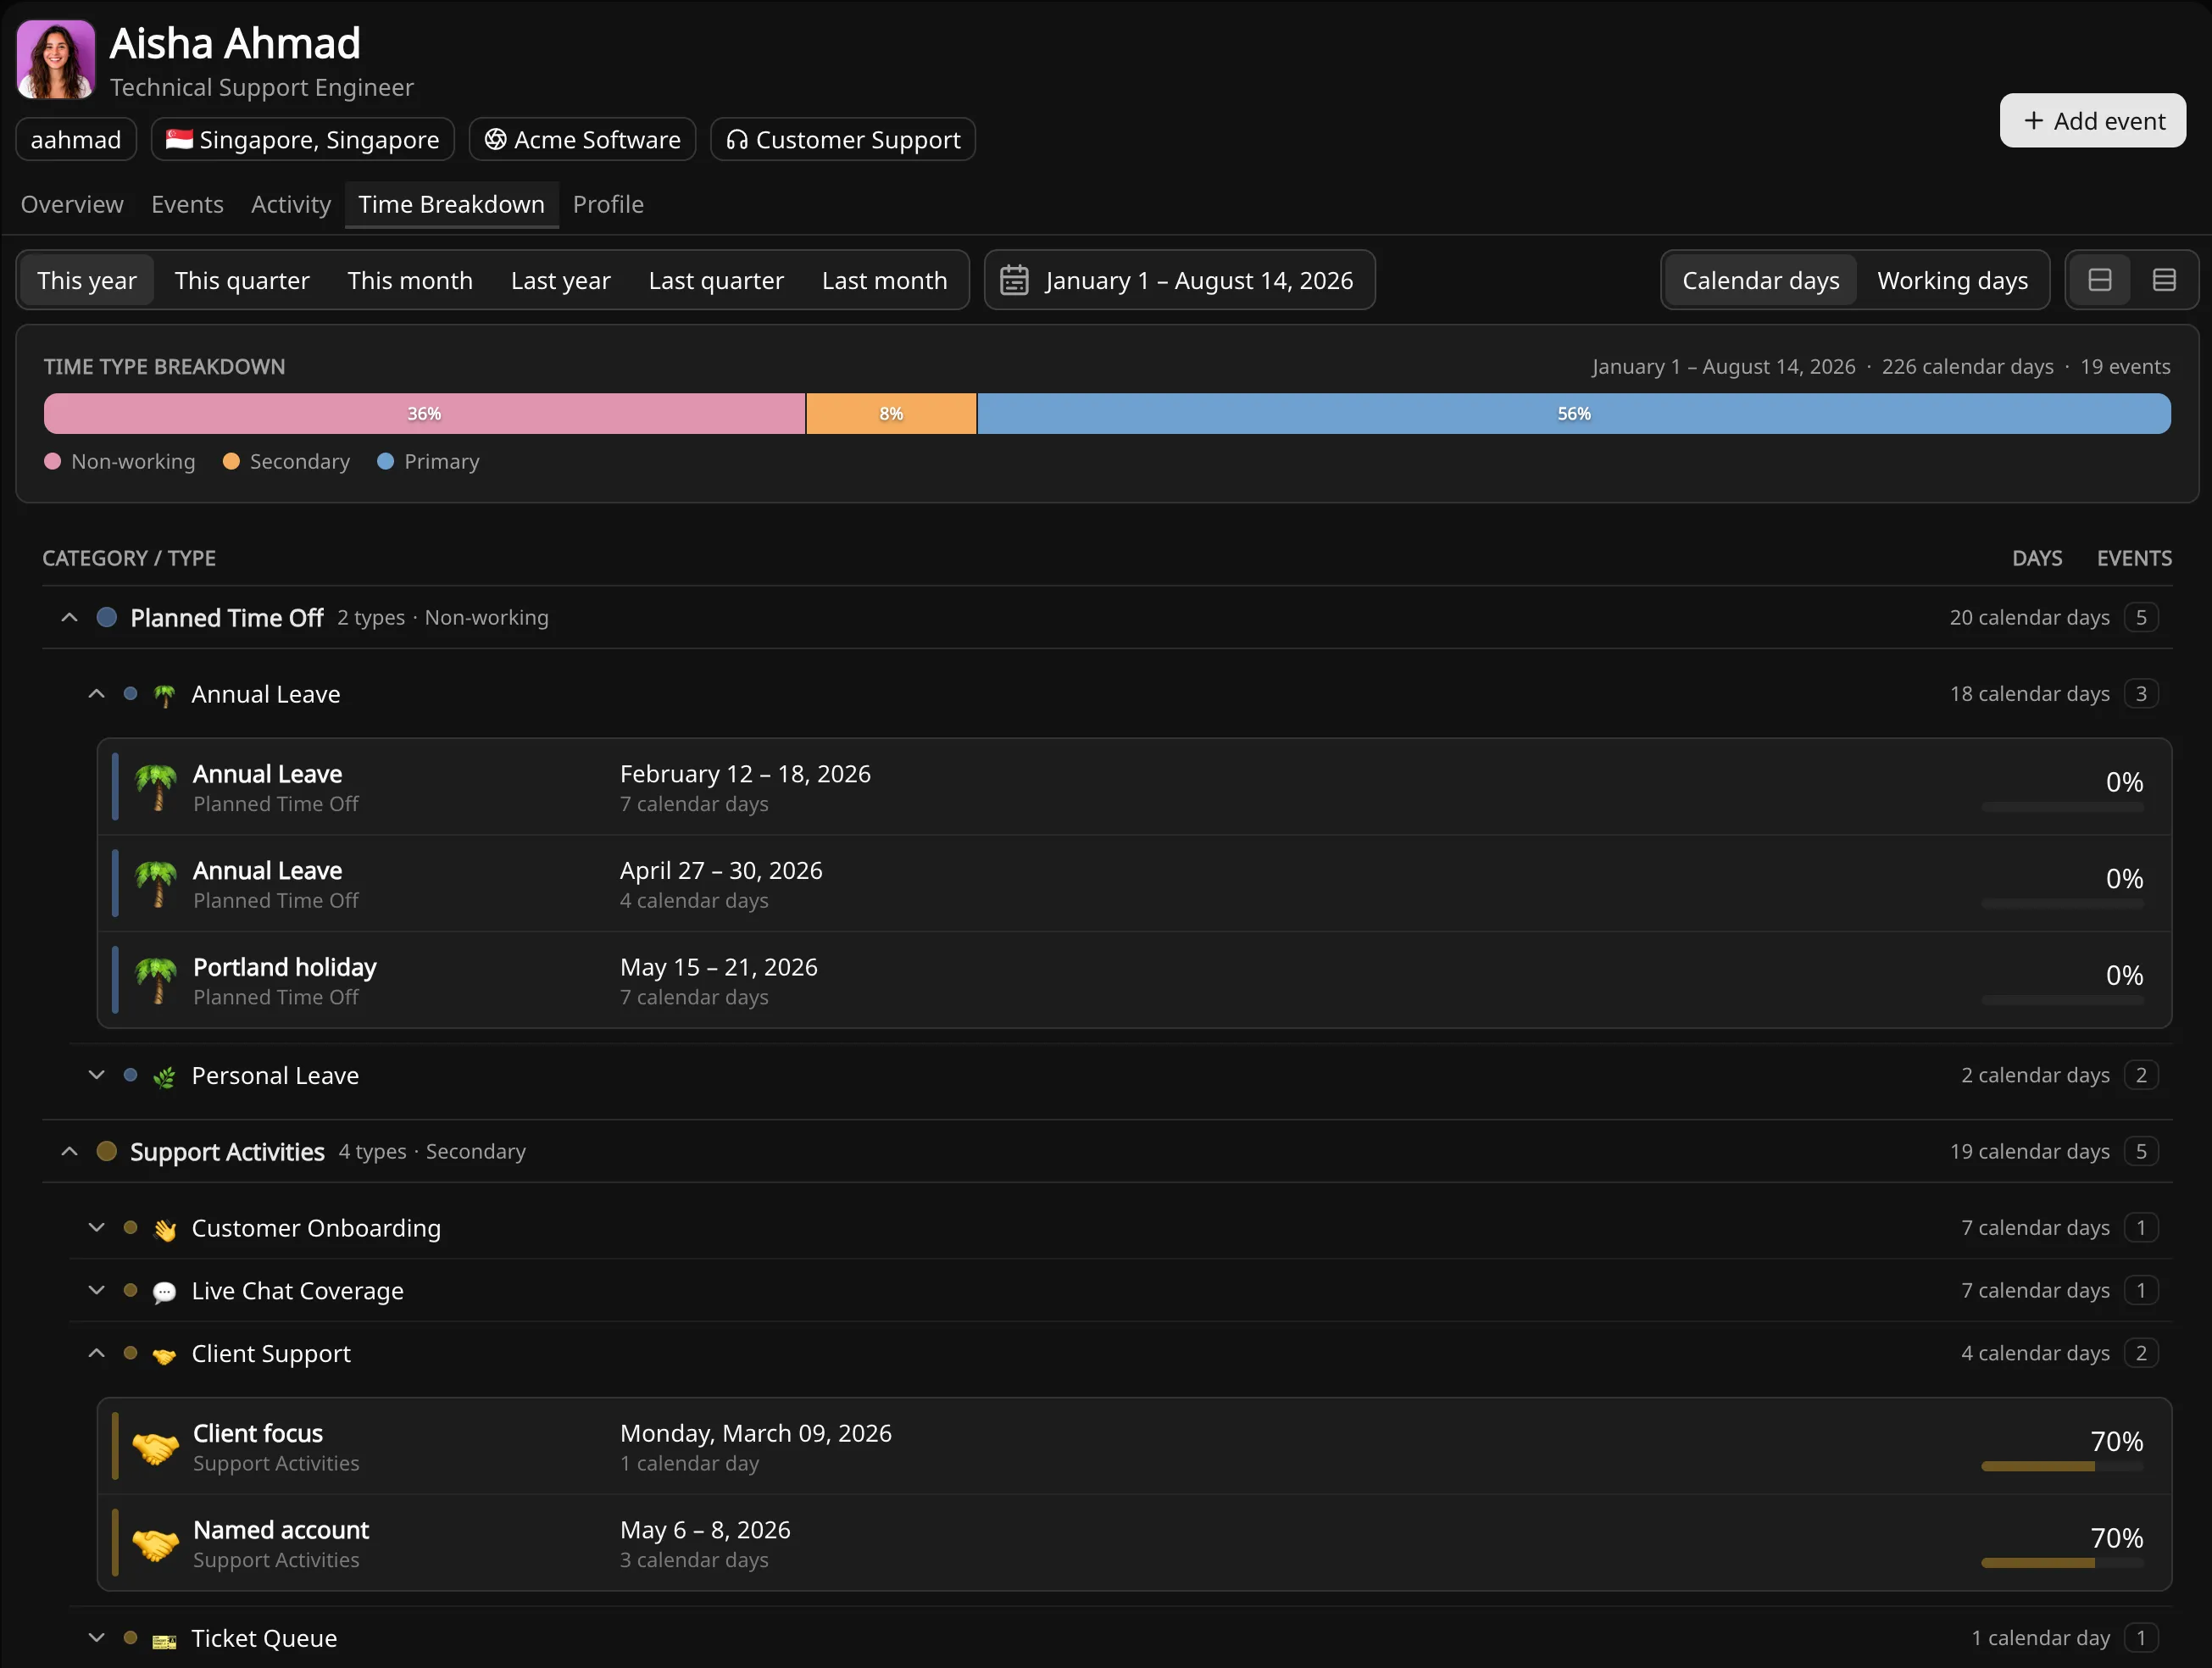This screenshot has width=2212, height=1668.
Task: Expand the Customer Onboarding type
Action: [x=96, y=1227]
